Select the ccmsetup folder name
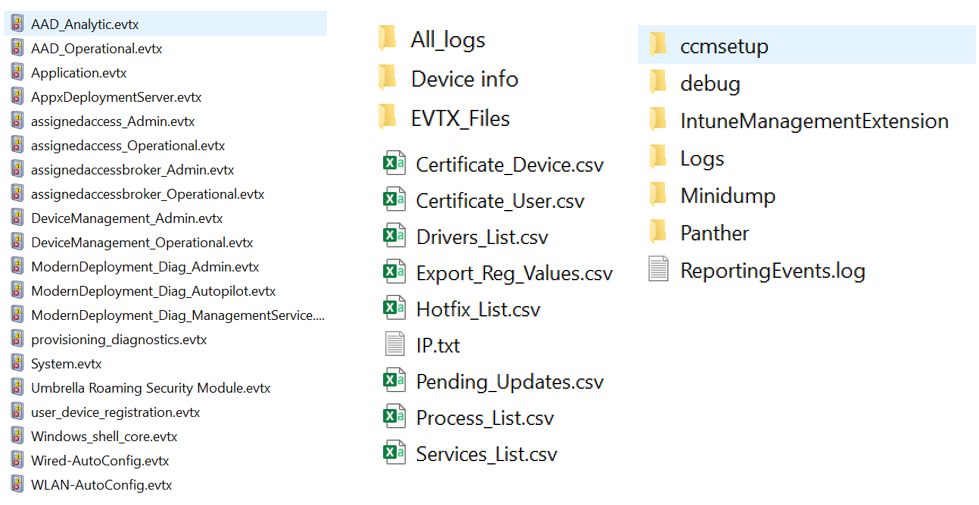Screen dimensions: 979x505 pos(725,46)
